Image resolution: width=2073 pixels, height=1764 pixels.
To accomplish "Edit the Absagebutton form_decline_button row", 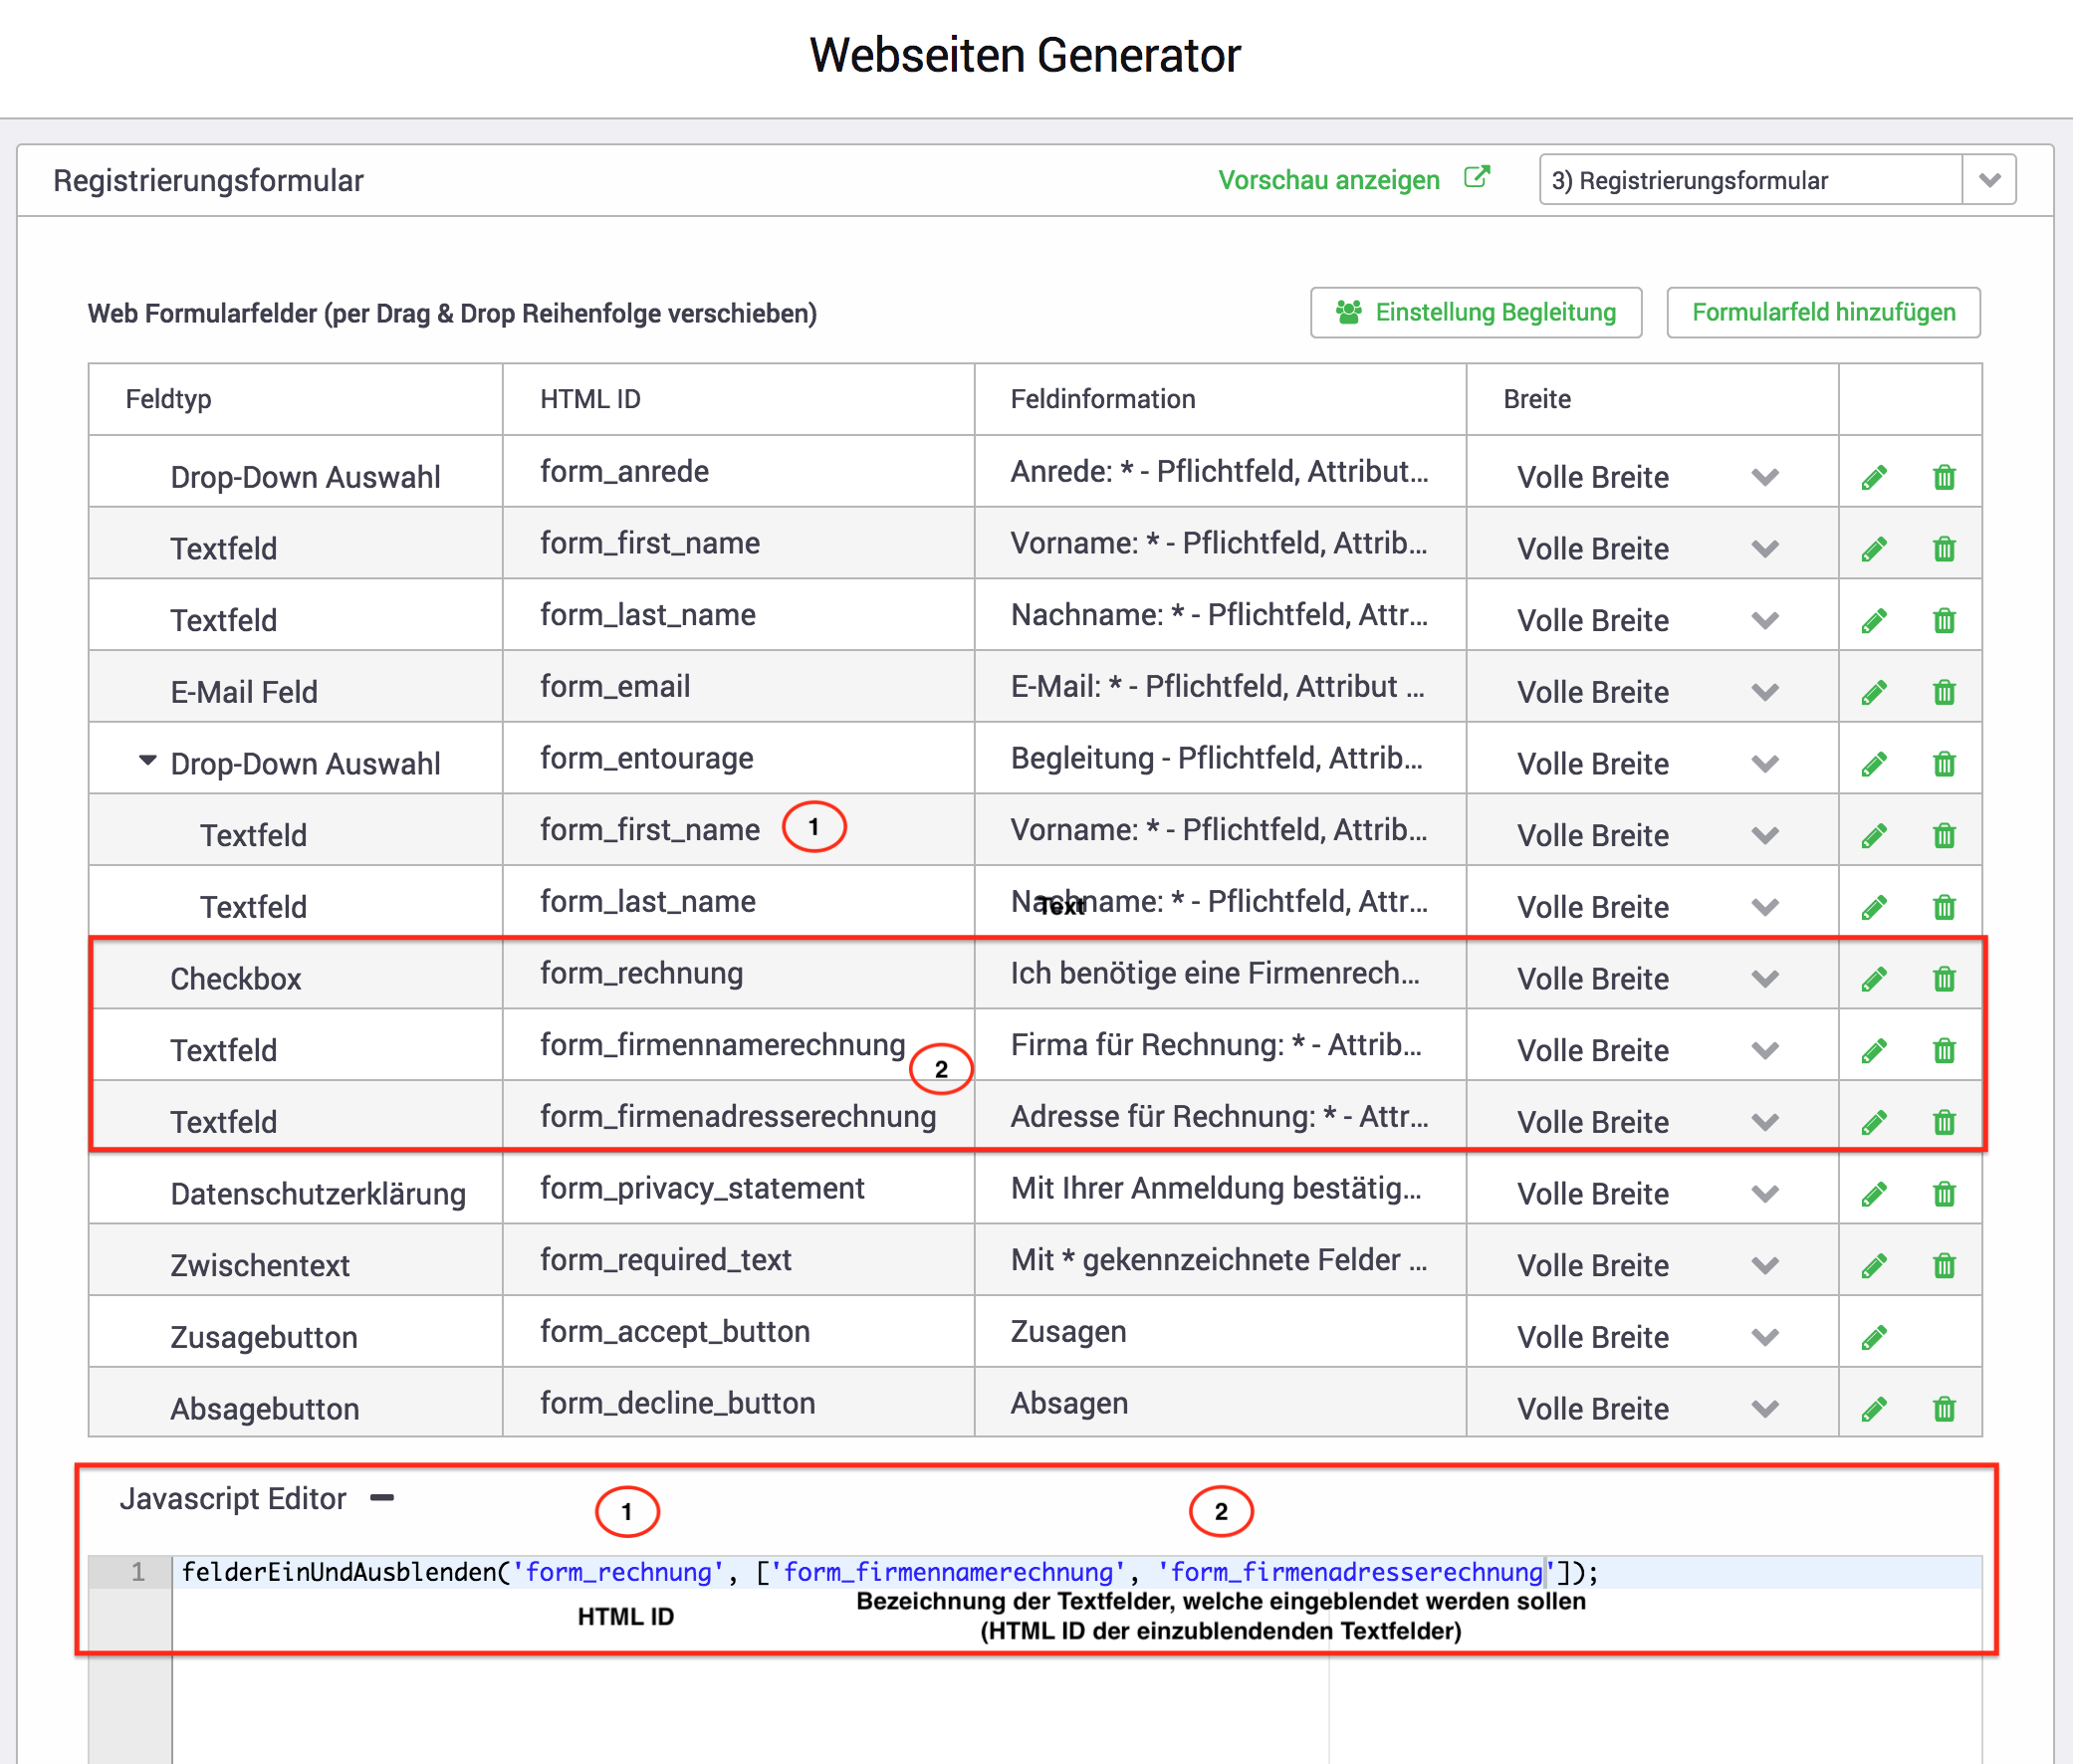I will coord(1874,1409).
